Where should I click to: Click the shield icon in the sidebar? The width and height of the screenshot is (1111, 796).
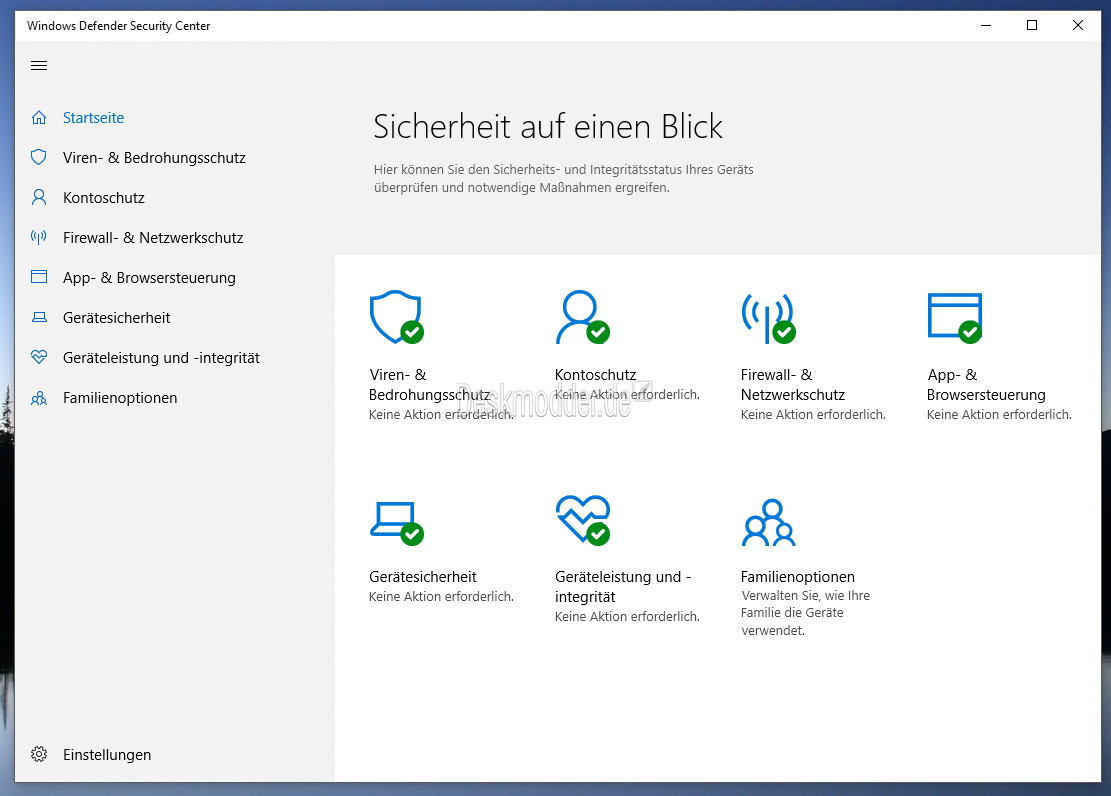[x=39, y=157]
